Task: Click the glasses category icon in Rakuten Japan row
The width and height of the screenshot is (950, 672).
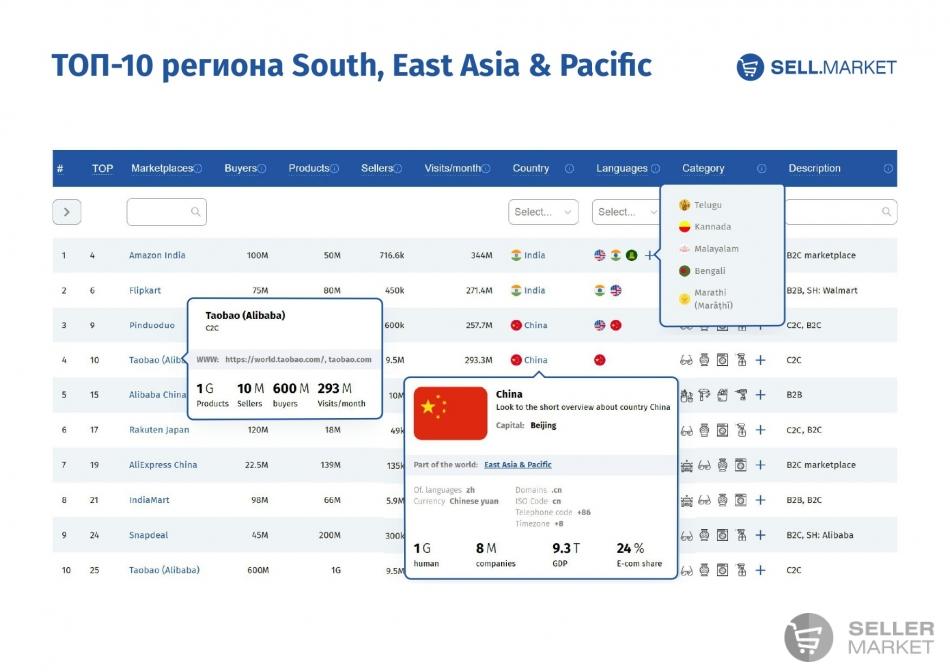Action: point(686,431)
